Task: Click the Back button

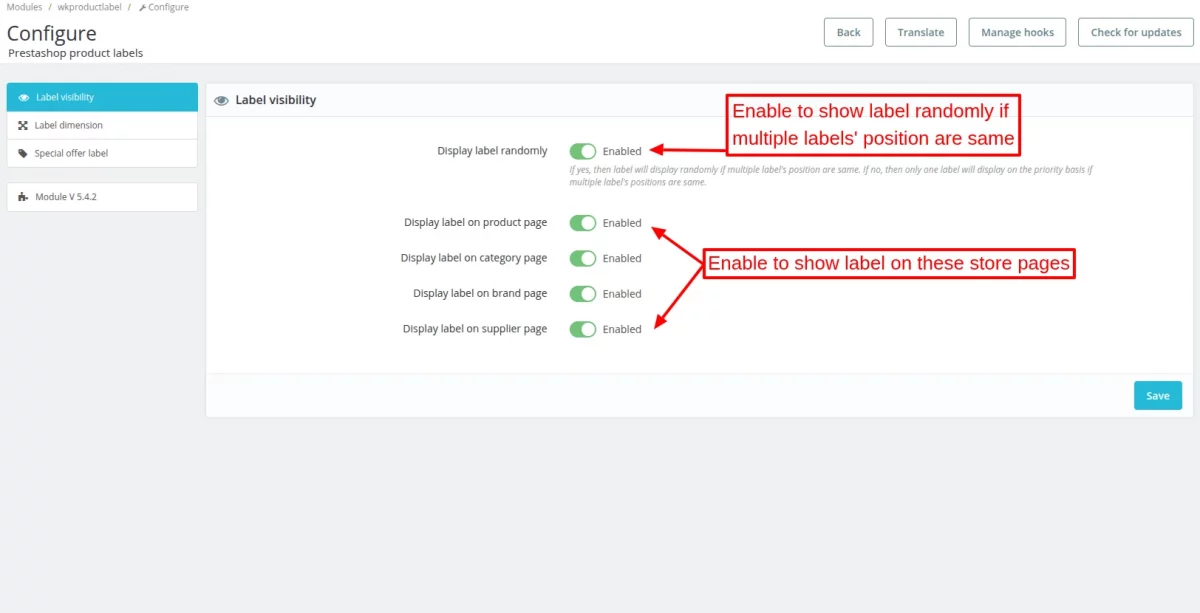Action: tap(849, 32)
